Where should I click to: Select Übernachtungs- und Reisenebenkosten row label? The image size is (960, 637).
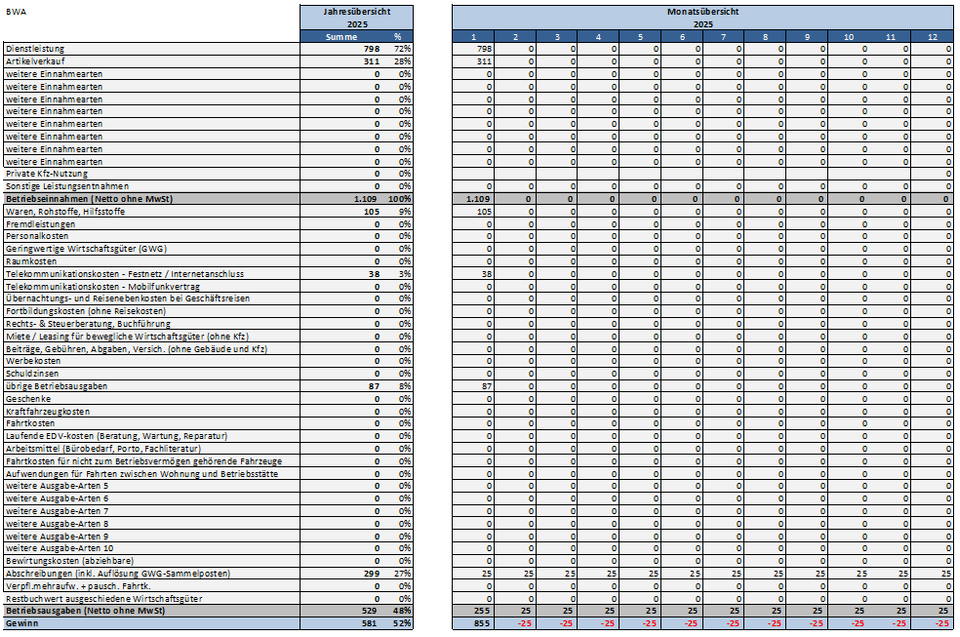(x=127, y=299)
